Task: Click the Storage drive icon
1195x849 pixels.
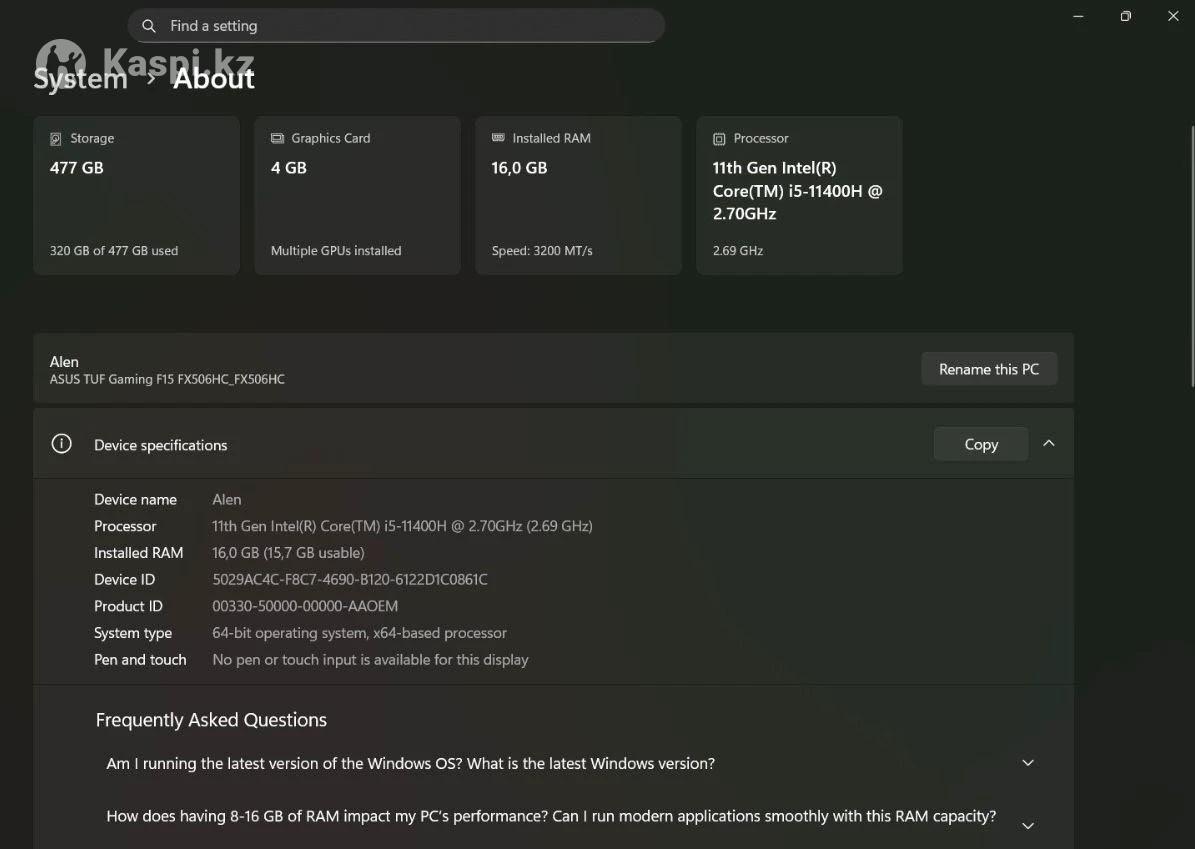Action: [x=56, y=139]
